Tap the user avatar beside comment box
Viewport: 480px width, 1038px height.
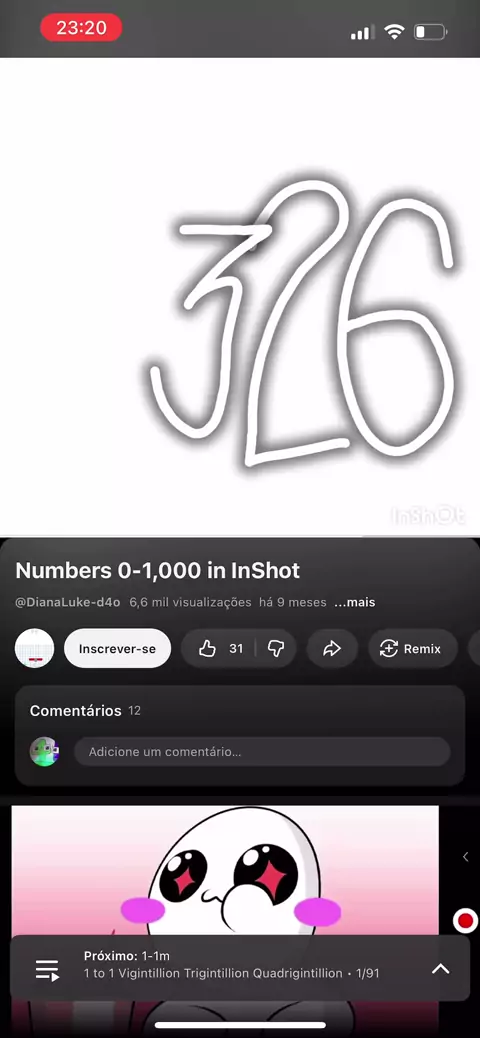[44, 751]
